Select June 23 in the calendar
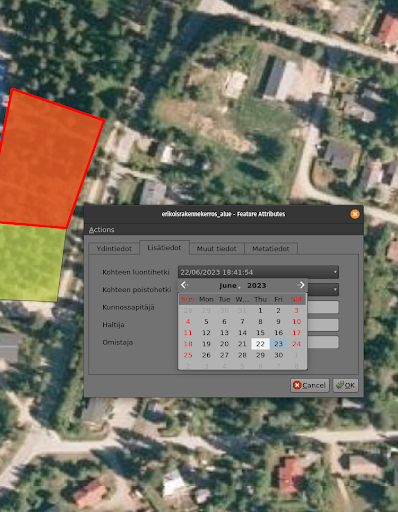The height and width of the screenshot is (512, 398). 278,344
